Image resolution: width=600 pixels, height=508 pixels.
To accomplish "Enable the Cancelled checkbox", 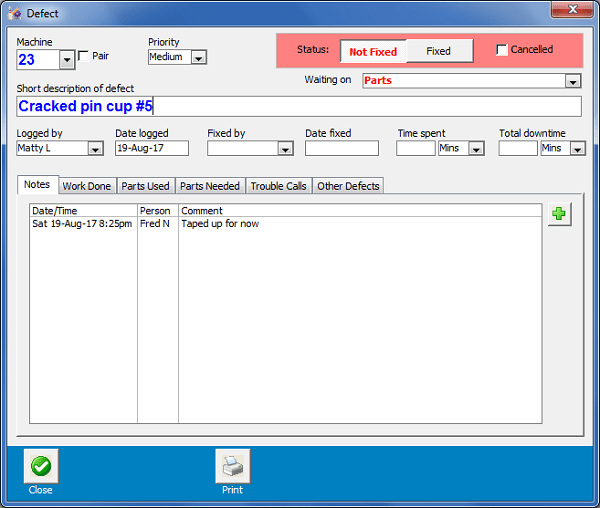I will coord(502,50).
